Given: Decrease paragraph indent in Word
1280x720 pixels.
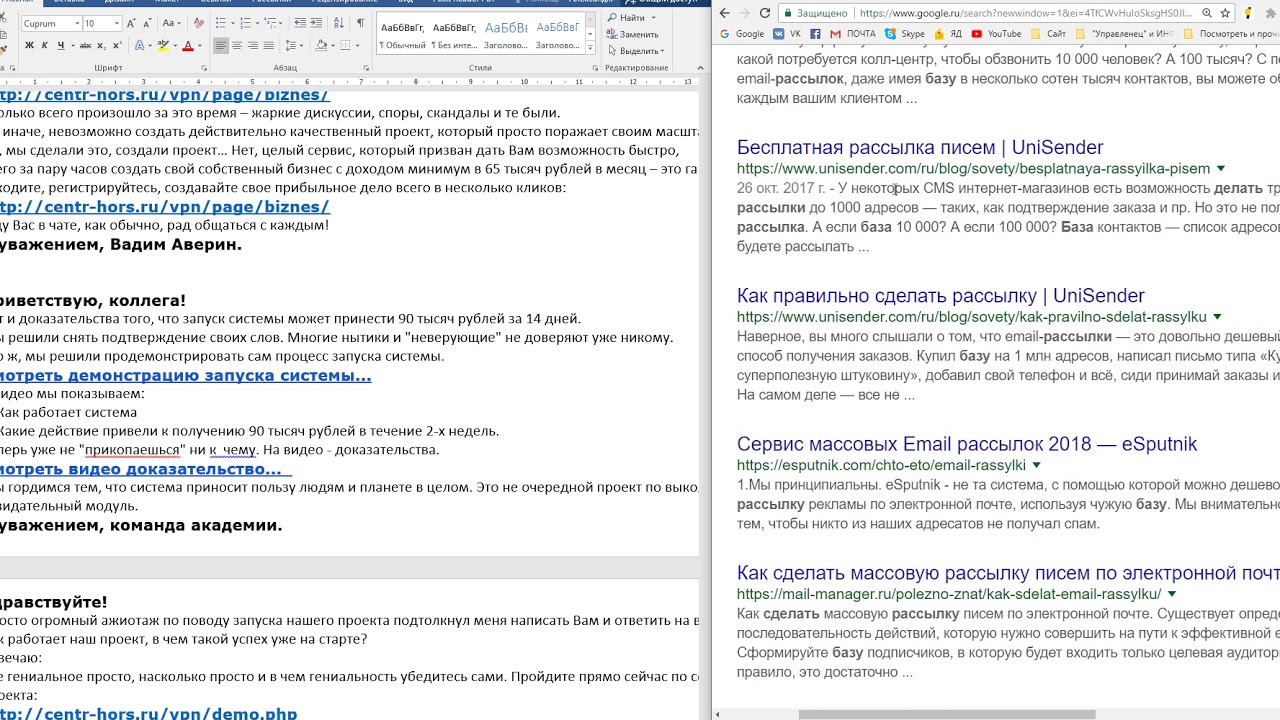Looking at the screenshot, I should (x=300, y=23).
